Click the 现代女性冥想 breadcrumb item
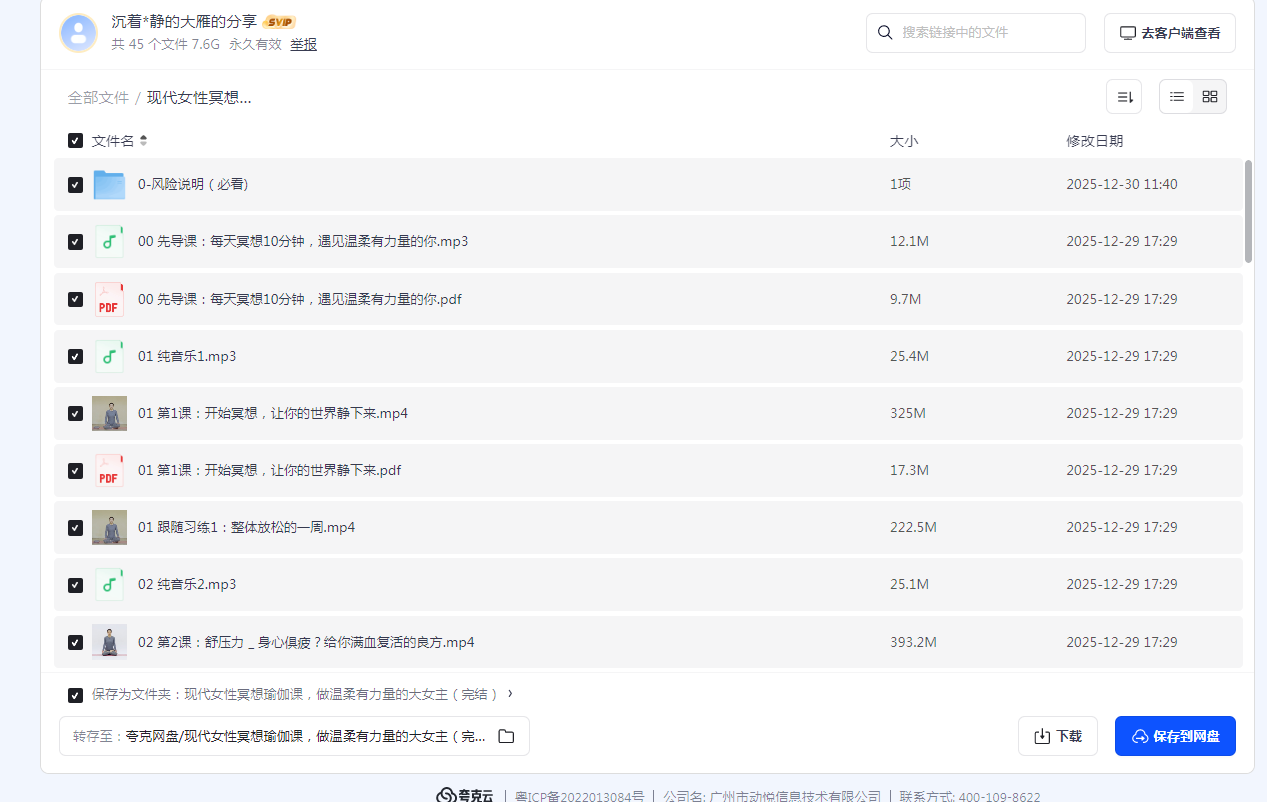Viewport: 1267px width, 802px height. 199,98
